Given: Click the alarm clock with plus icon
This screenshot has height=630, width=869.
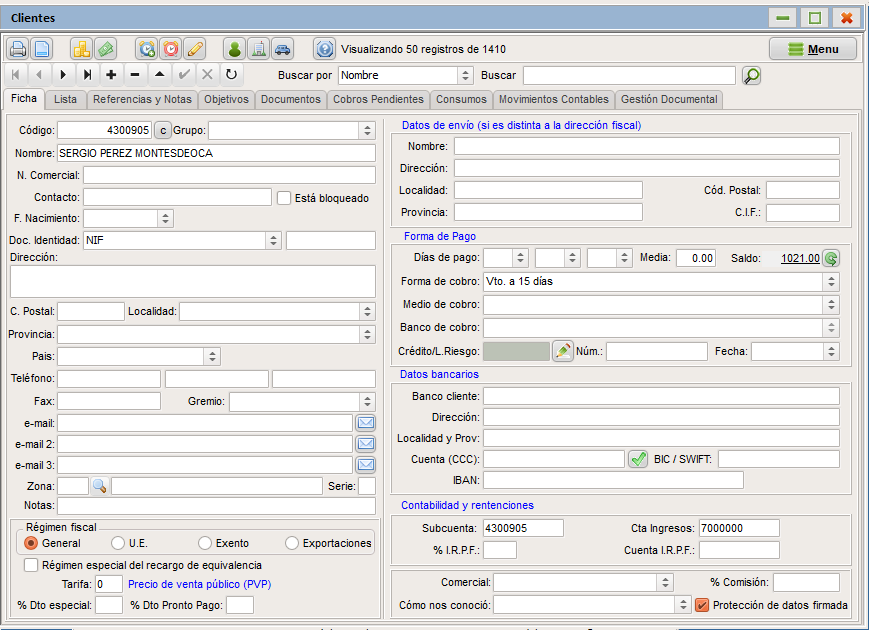Looking at the screenshot, I should (147, 49).
